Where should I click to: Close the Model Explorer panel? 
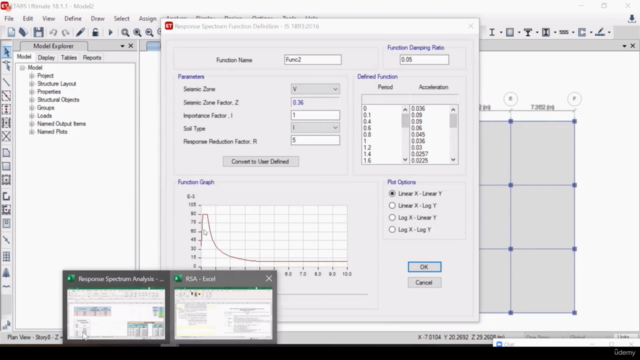131,46
